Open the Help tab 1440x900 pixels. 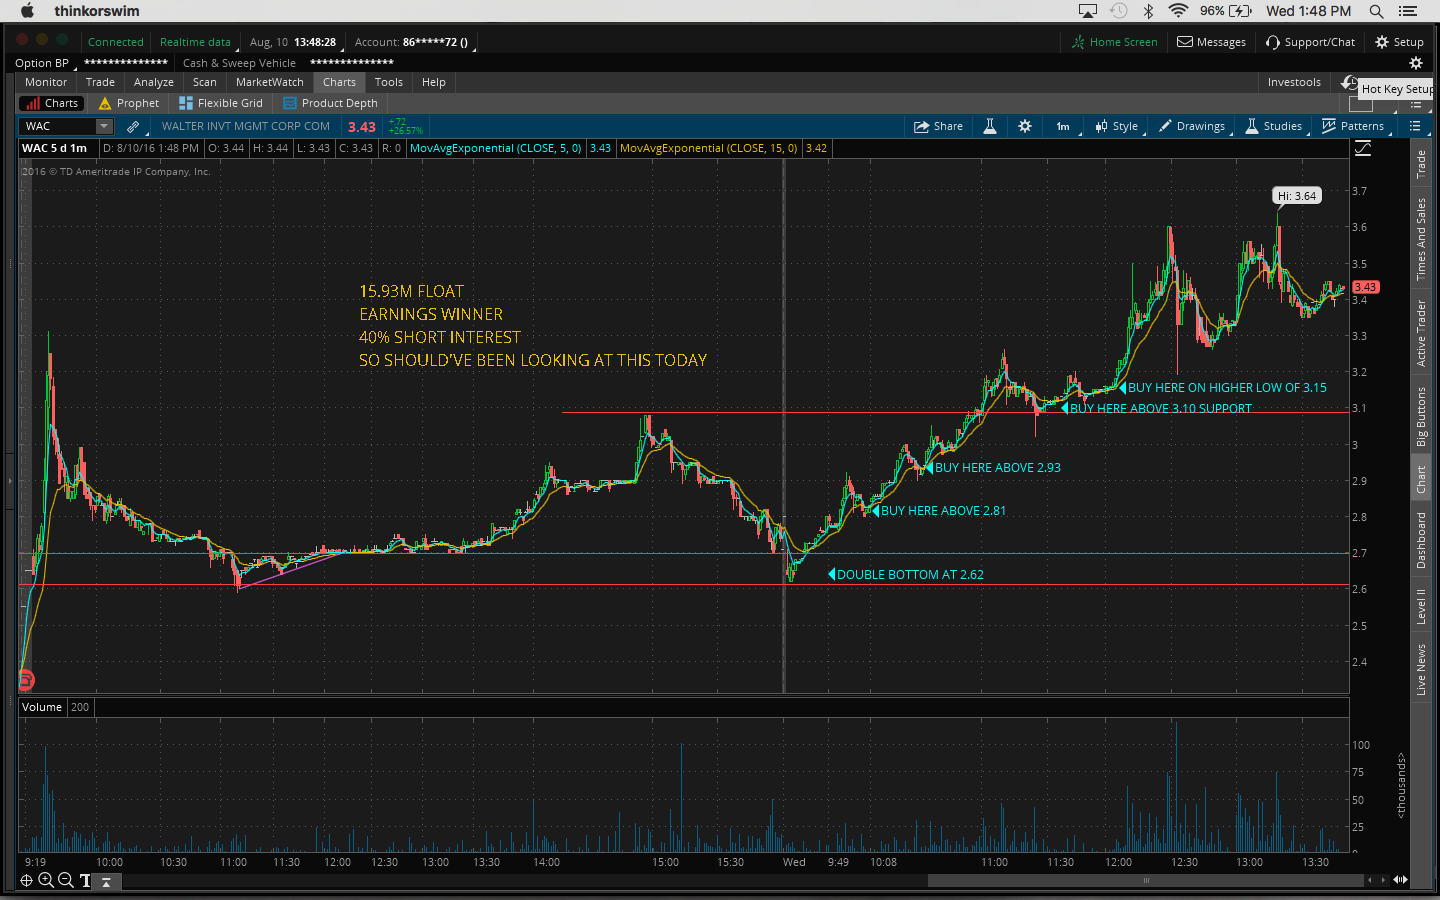[x=434, y=82]
